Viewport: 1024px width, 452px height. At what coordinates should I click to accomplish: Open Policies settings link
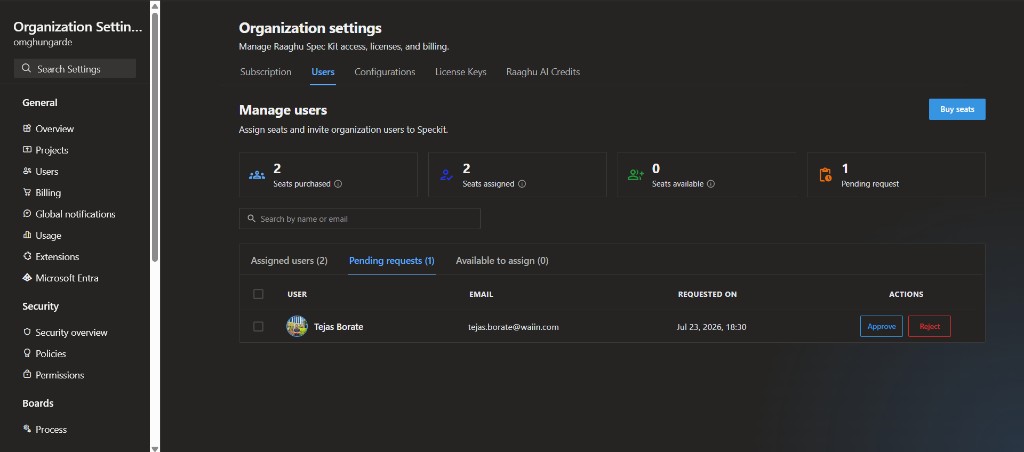point(51,353)
